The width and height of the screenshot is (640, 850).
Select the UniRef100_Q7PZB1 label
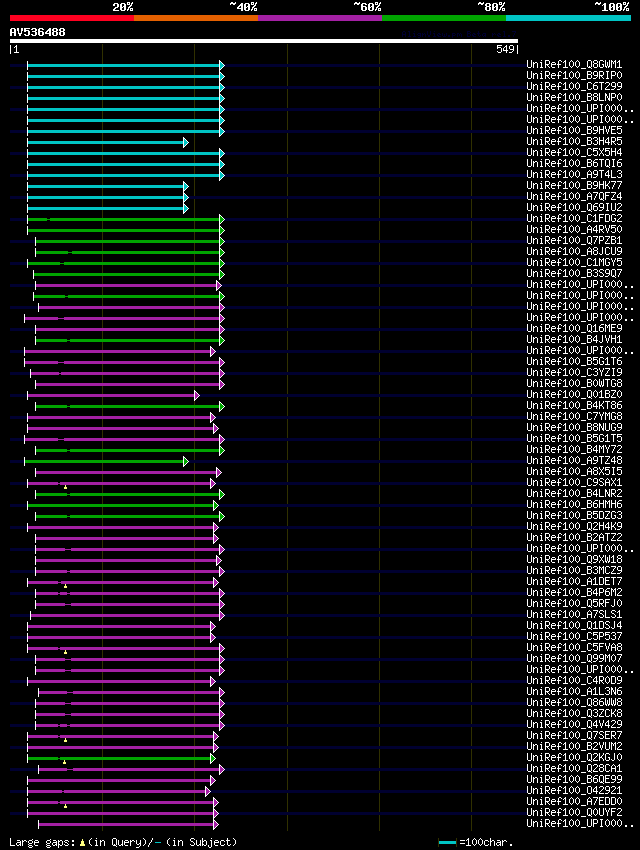pos(574,241)
